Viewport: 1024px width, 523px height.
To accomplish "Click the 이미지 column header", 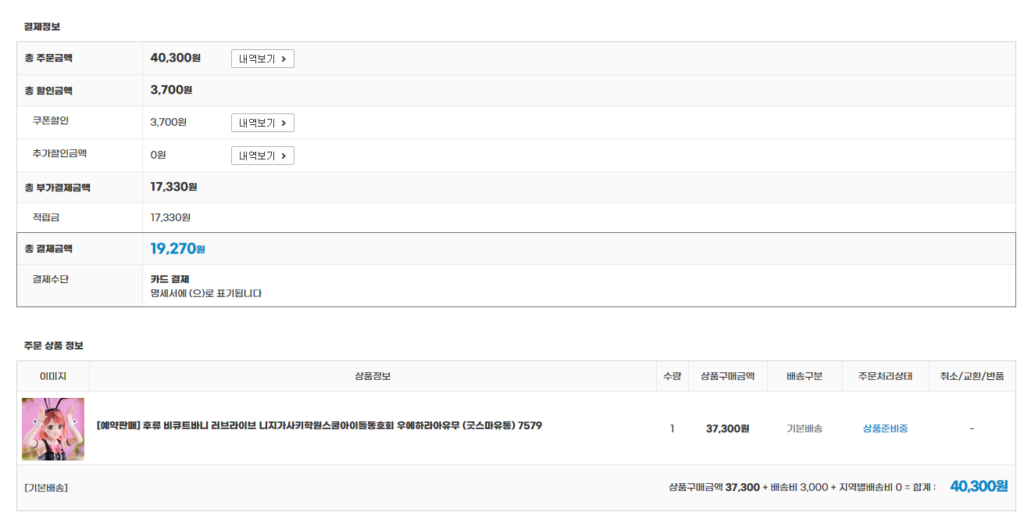I will (53, 376).
